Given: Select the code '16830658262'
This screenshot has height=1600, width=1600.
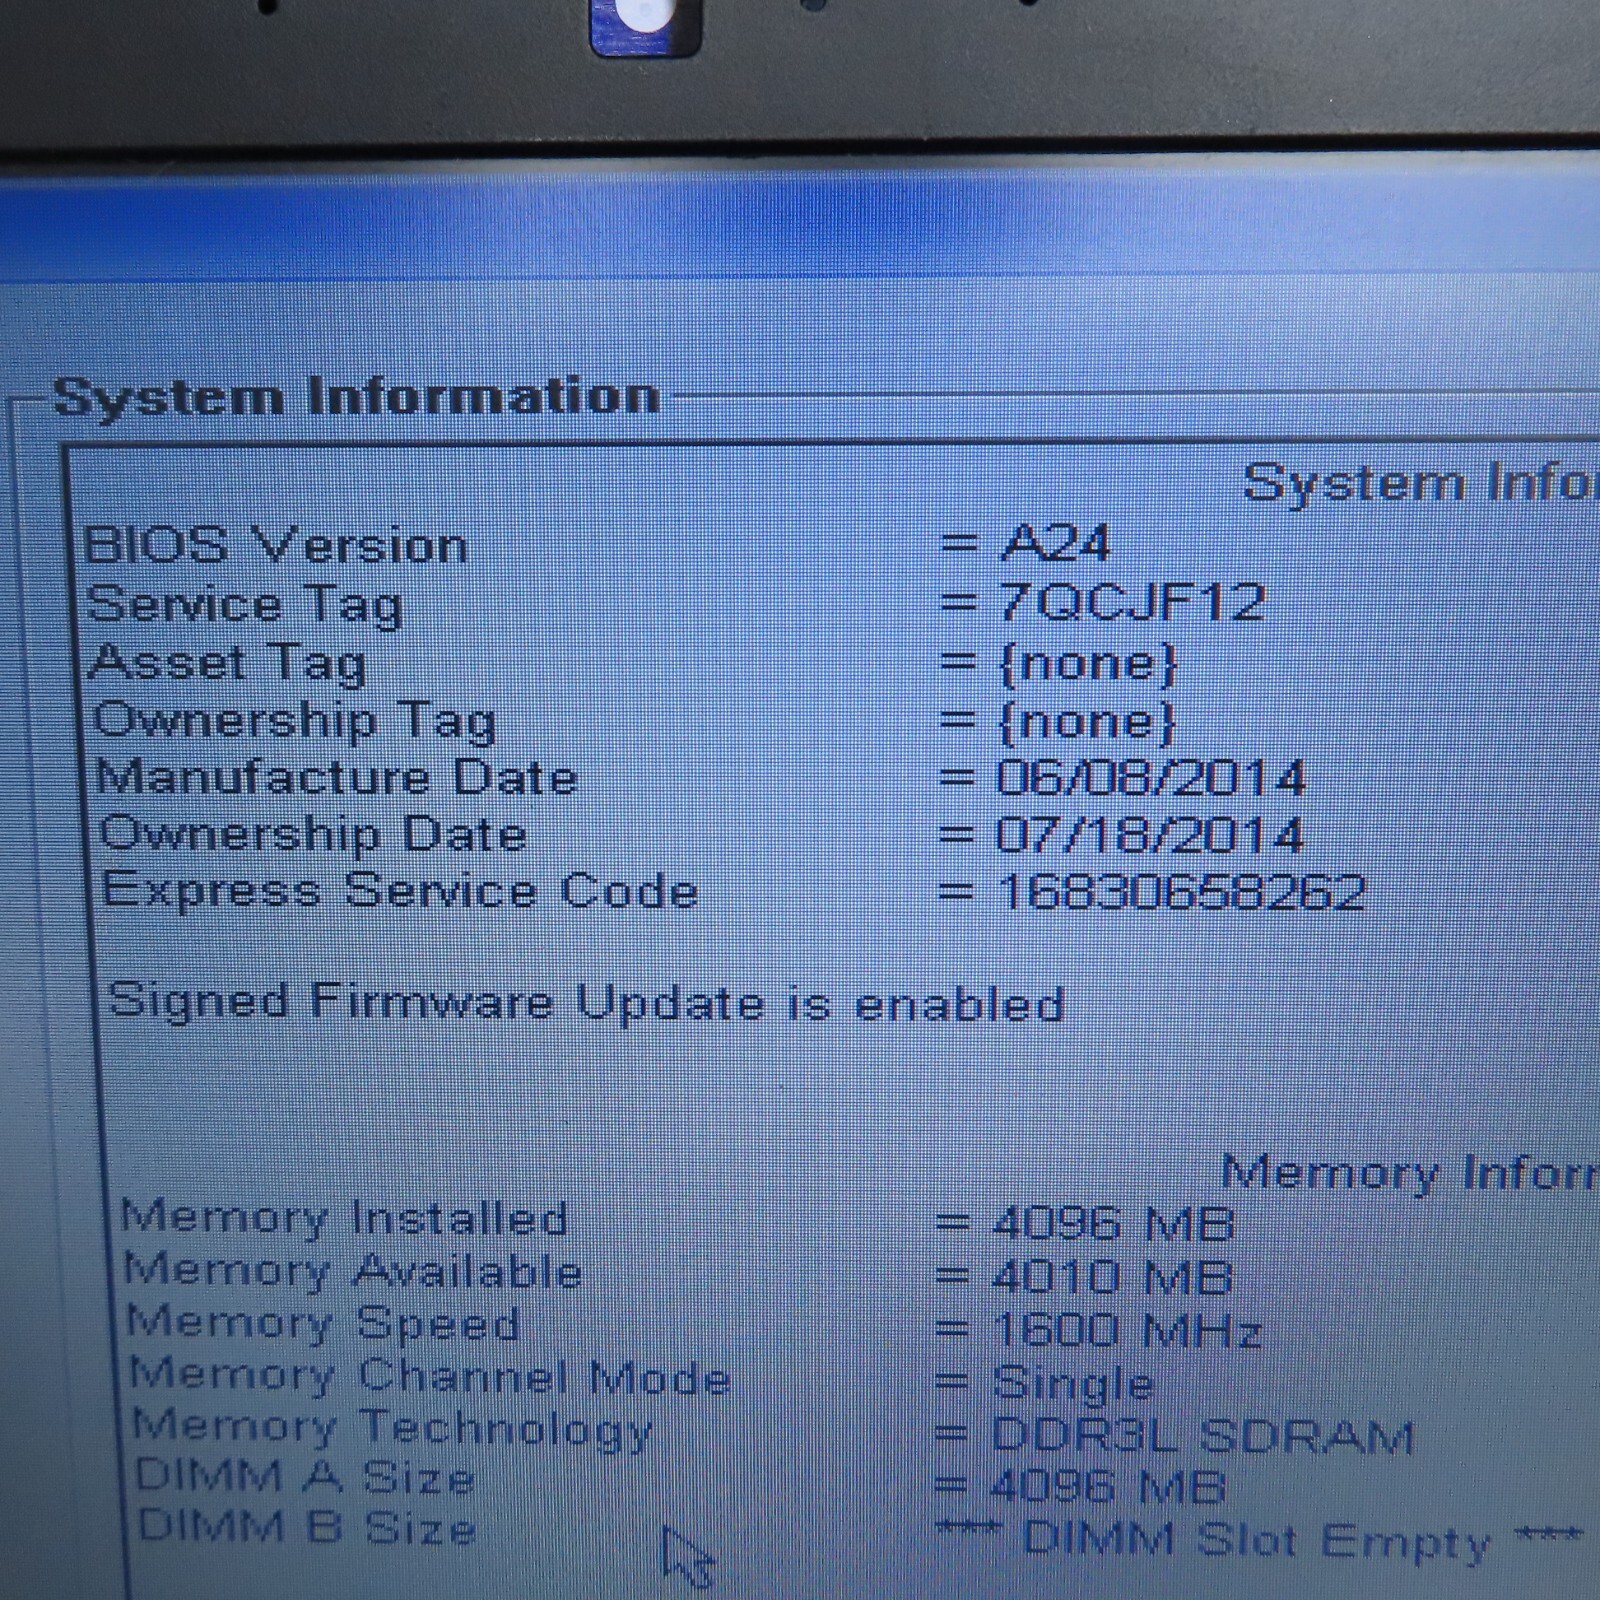Looking at the screenshot, I should pyautogui.click(x=1181, y=892).
